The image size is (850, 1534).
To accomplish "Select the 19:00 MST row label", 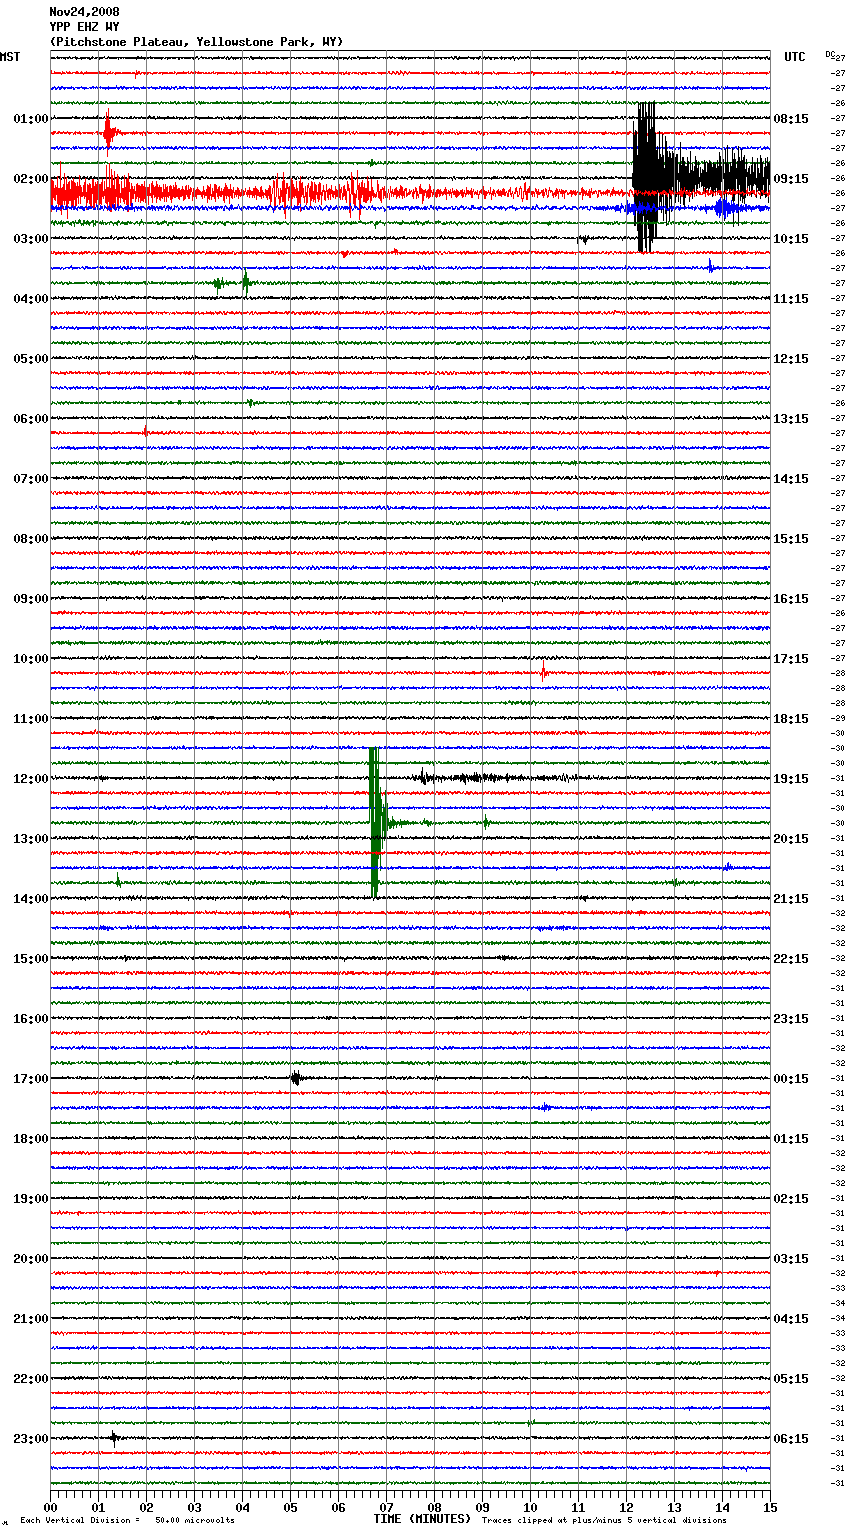I will tap(30, 1199).
